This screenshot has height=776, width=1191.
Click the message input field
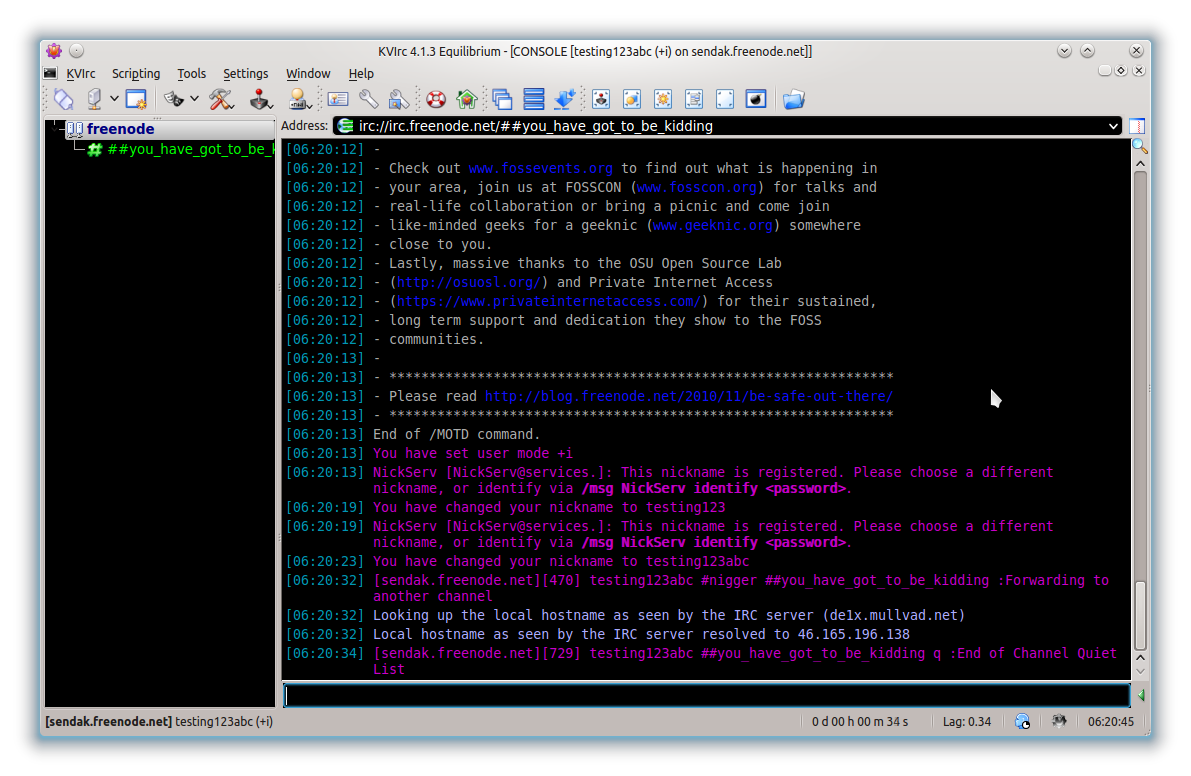(x=707, y=696)
